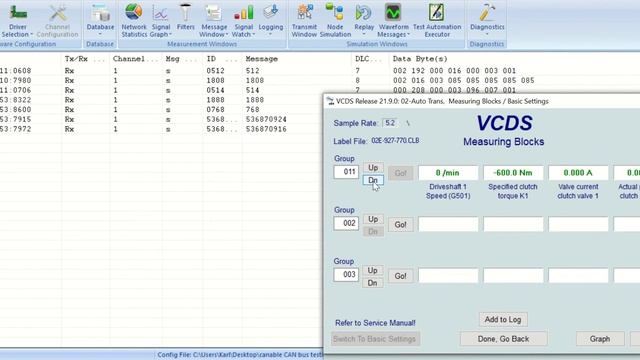Viewport: 640px width, 360px height.
Task: Click the Data Byte(s) column header
Action: coord(420,59)
